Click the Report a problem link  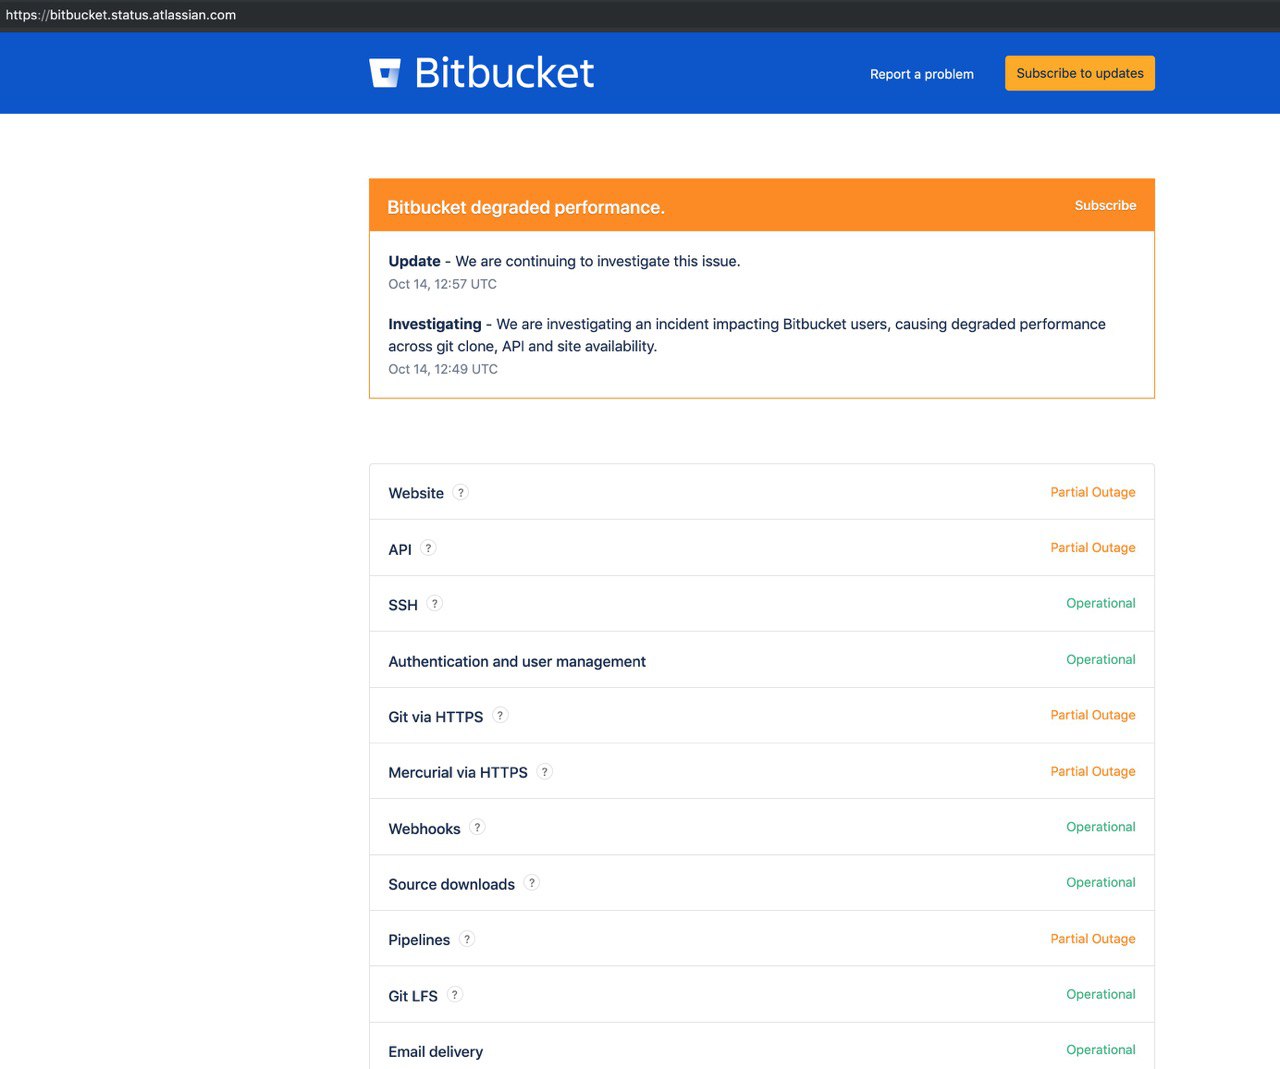coord(922,74)
